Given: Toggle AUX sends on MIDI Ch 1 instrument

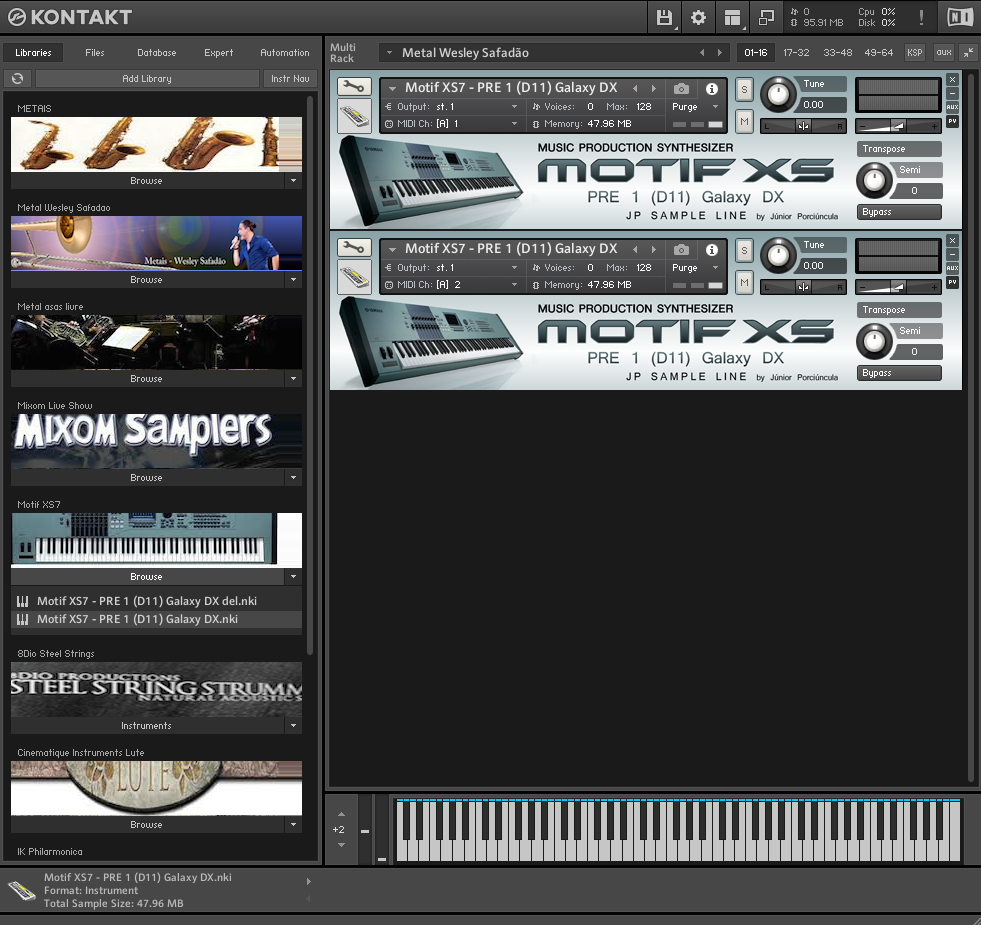Looking at the screenshot, I should click(x=952, y=107).
